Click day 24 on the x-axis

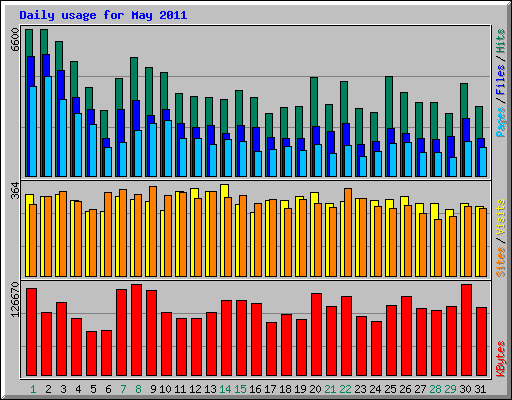click(x=375, y=389)
